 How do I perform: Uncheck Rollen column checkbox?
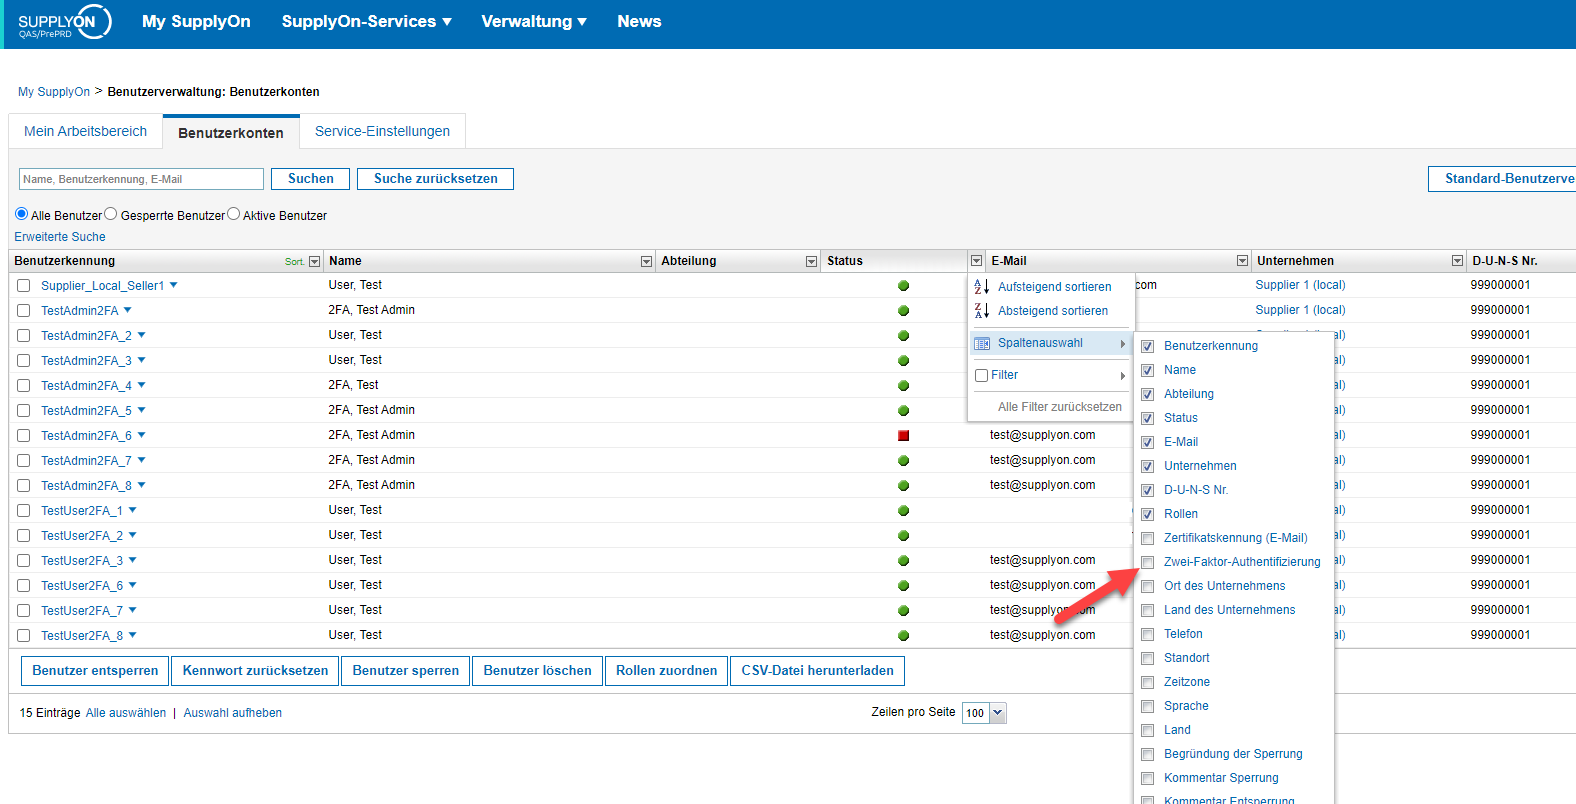pyautogui.click(x=1148, y=514)
